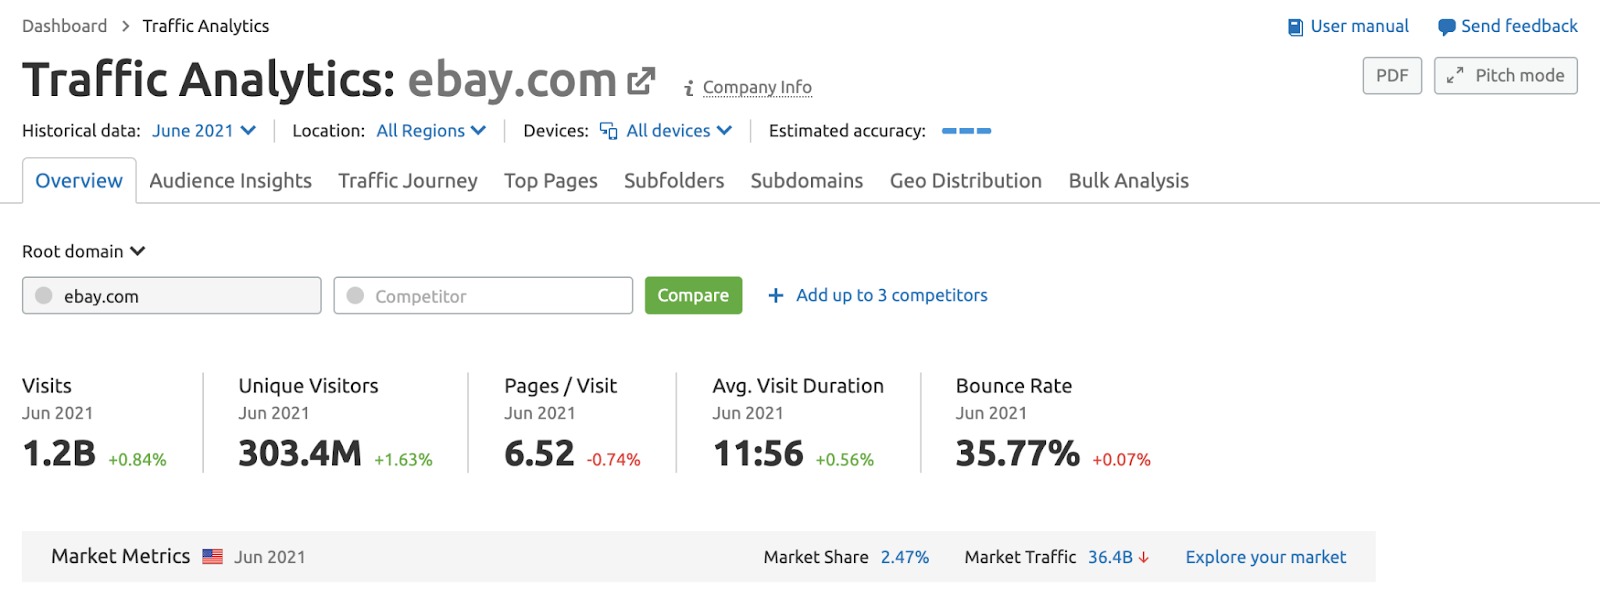Click the Company Info icon

(689, 88)
